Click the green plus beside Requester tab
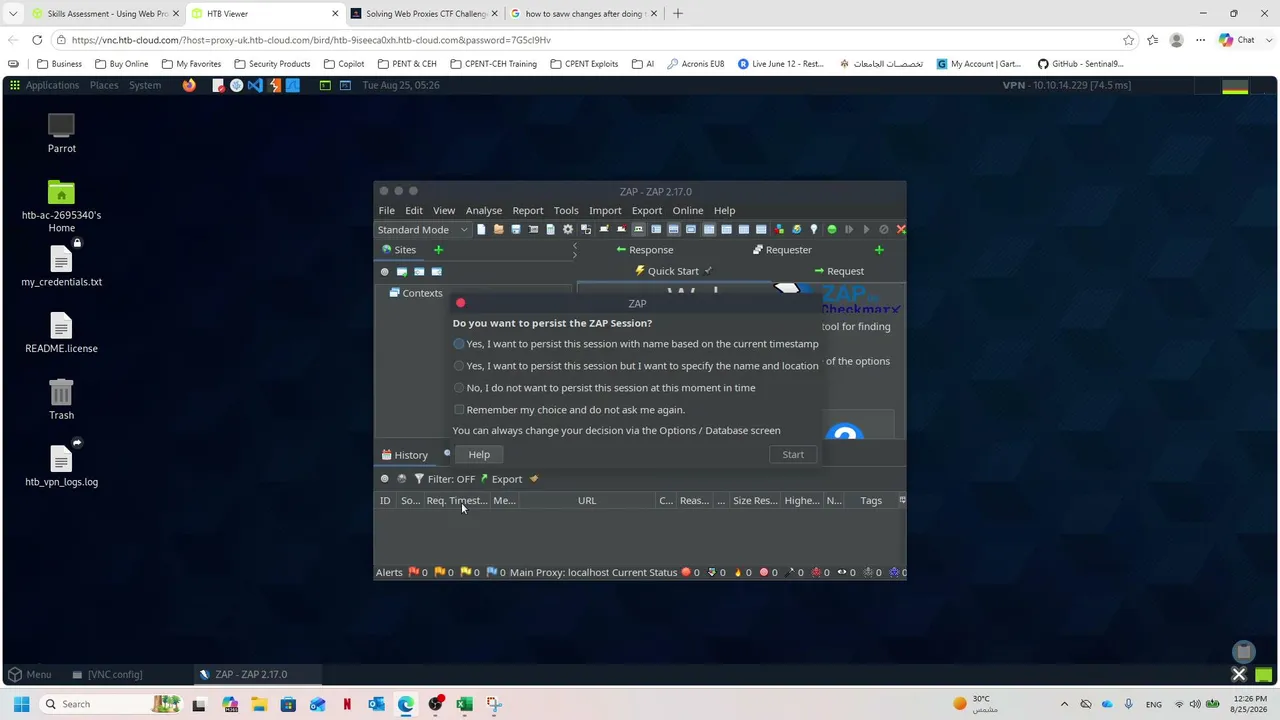1280x720 pixels. (x=879, y=250)
